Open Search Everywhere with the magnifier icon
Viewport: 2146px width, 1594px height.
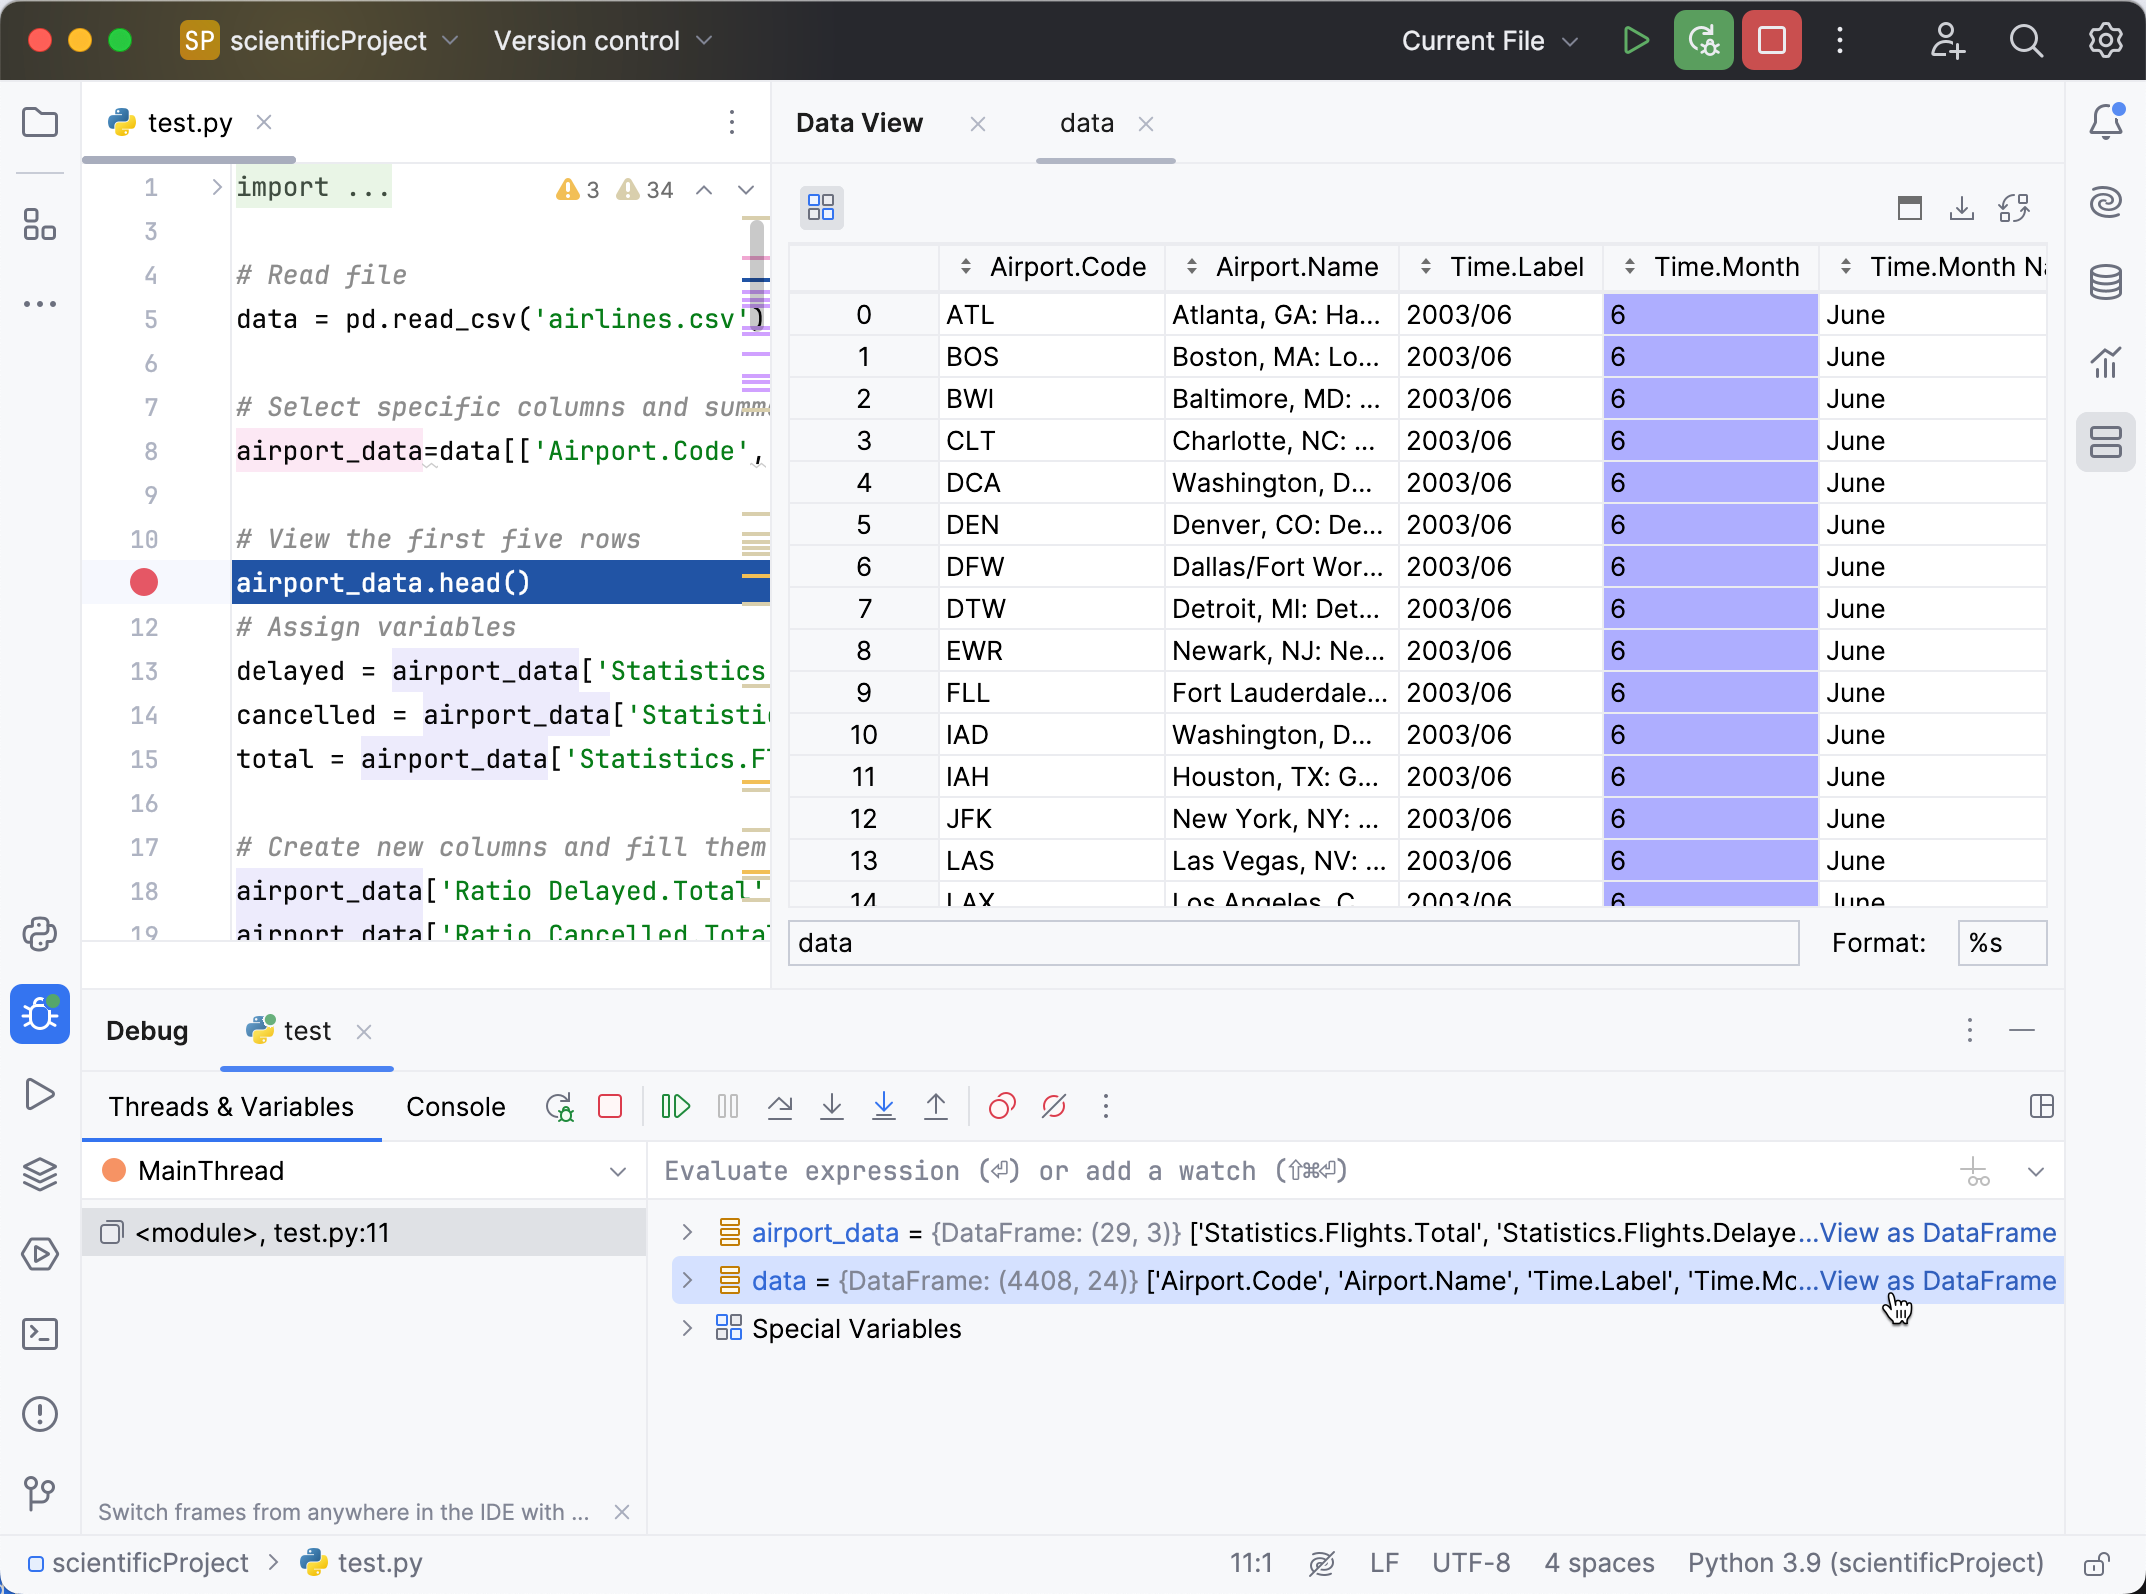pos(2026,40)
